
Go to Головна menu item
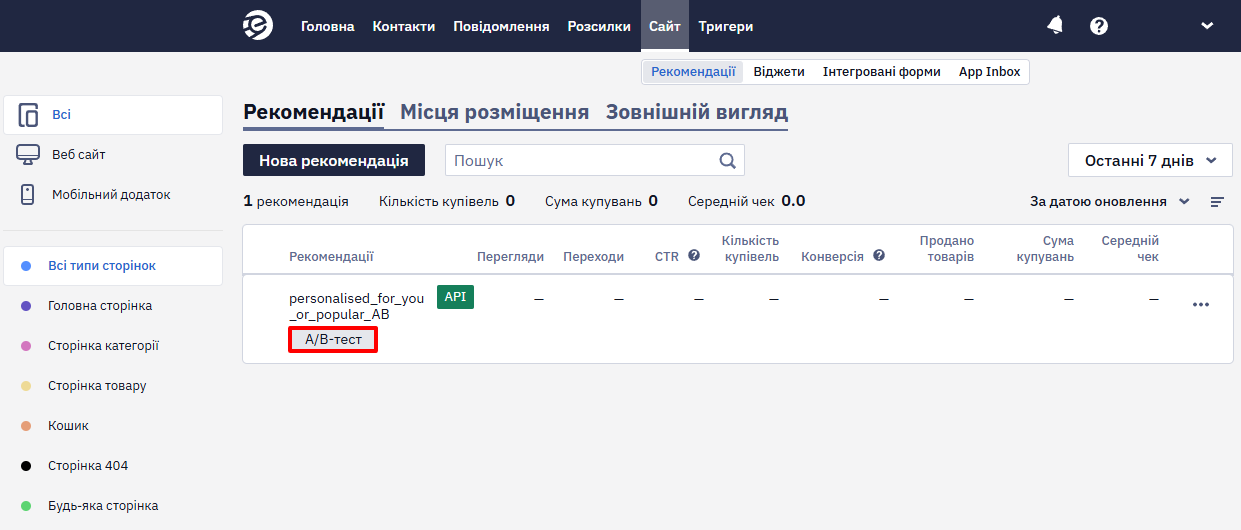point(328,26)
